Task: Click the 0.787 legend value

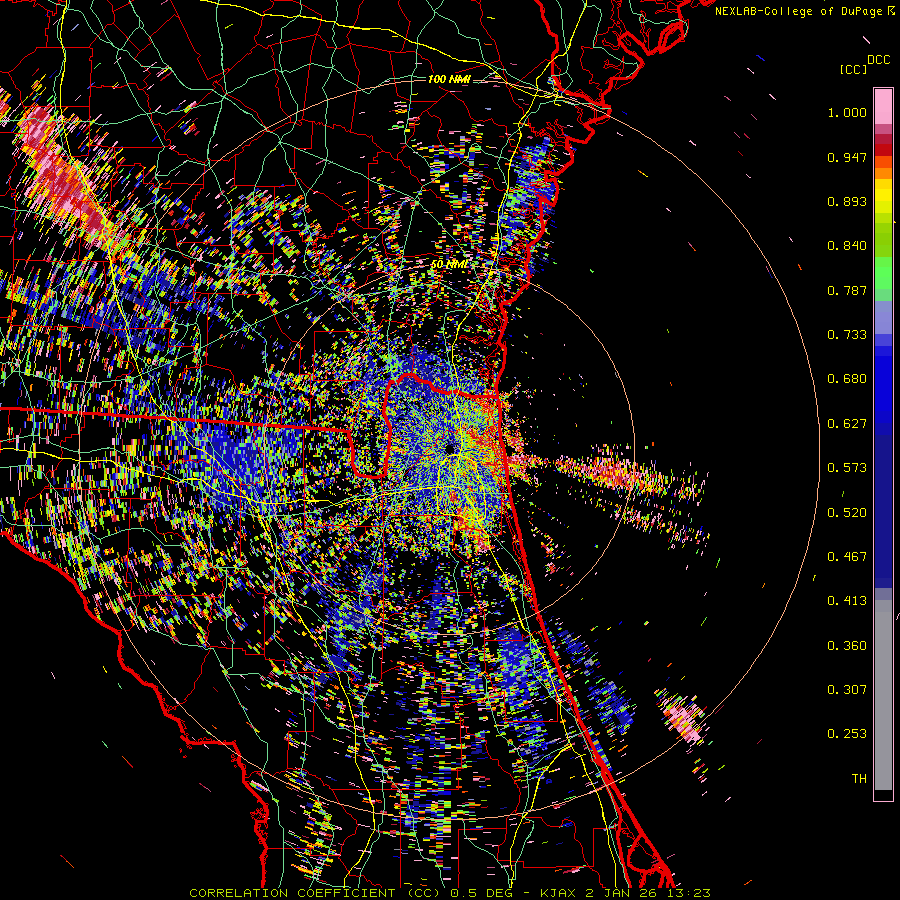Action: [x=847, y=290]
